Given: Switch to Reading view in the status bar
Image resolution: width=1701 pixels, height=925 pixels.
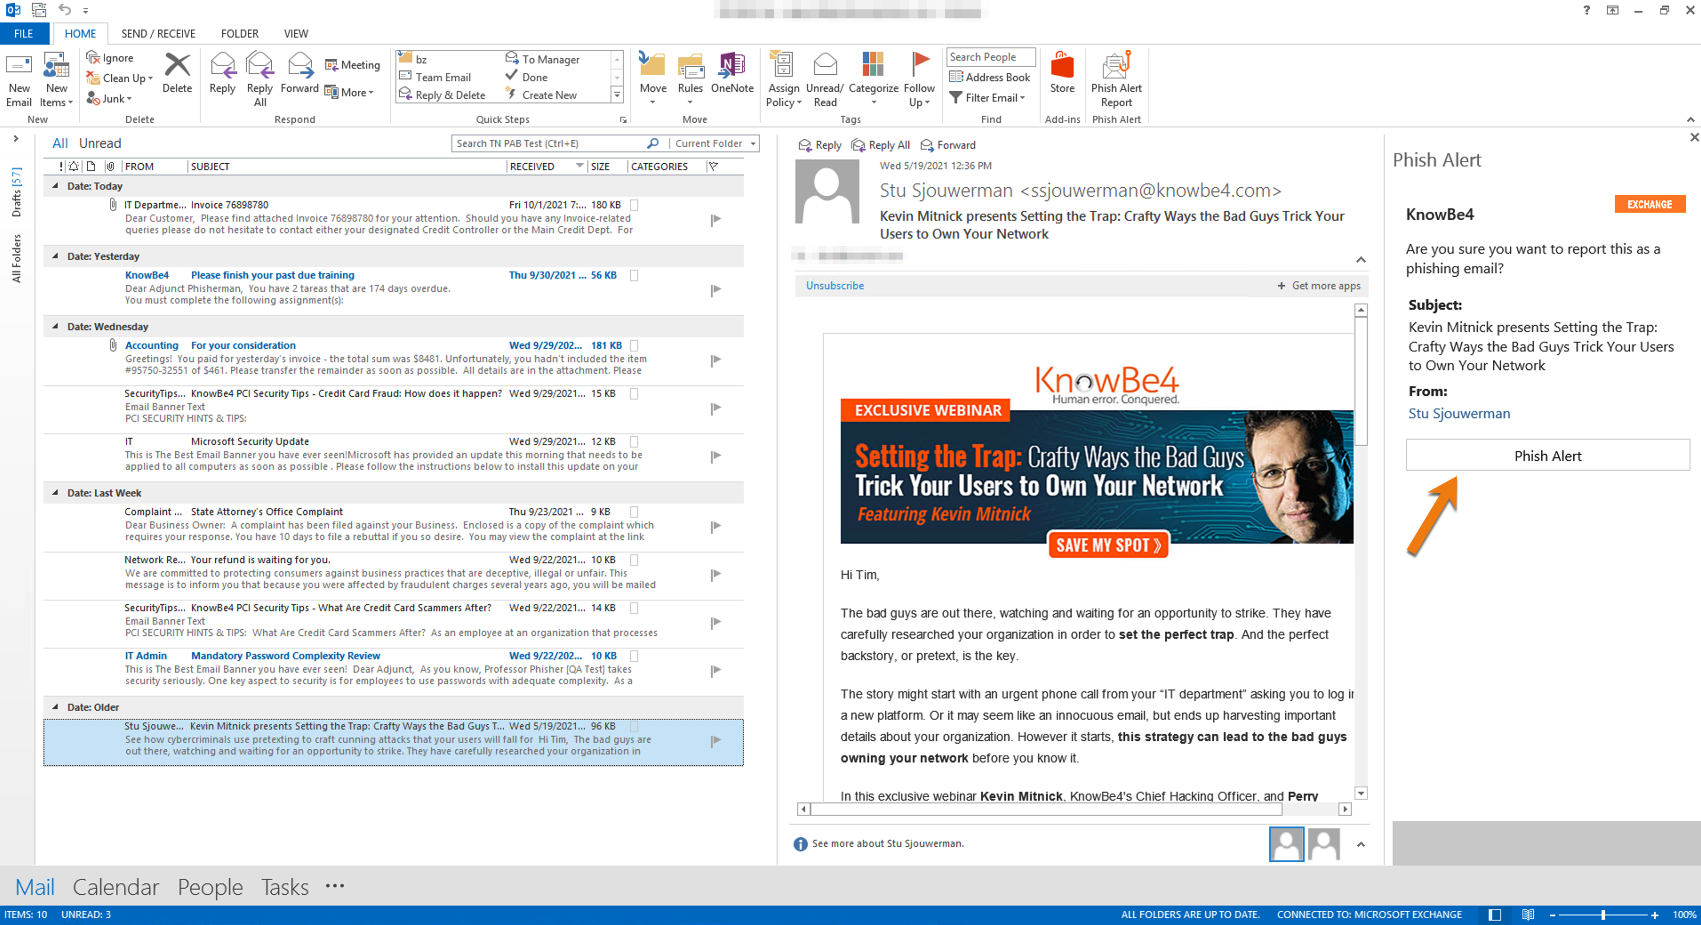Looking at the screenshot, I should coord(1528,915).
